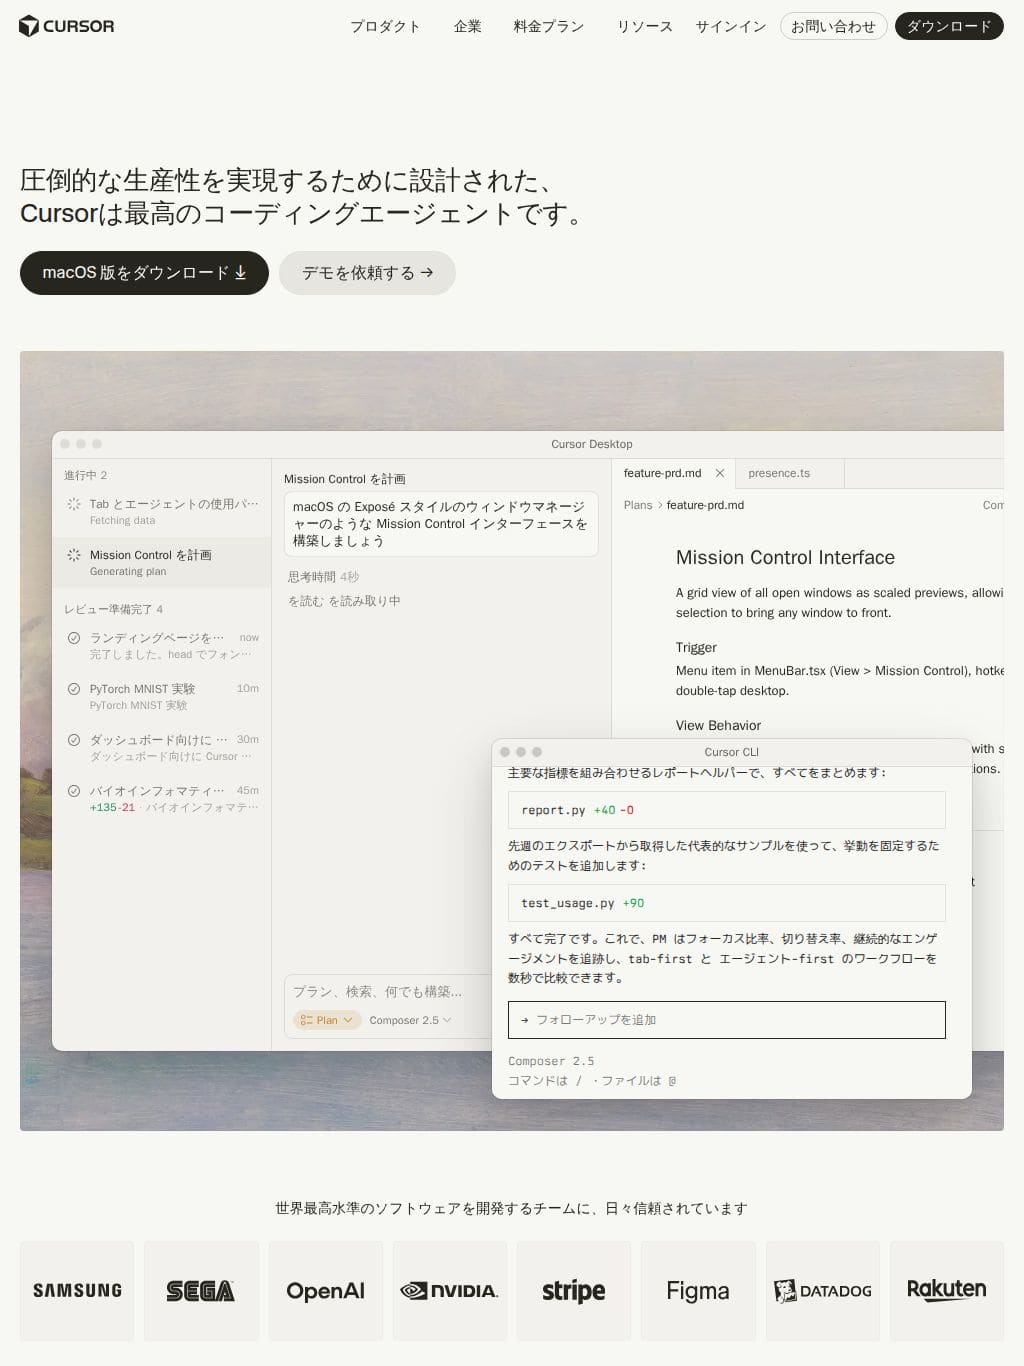Click checkmark icon beside PyTorch MNIST
The image size is (1024, 1366).
74,689
